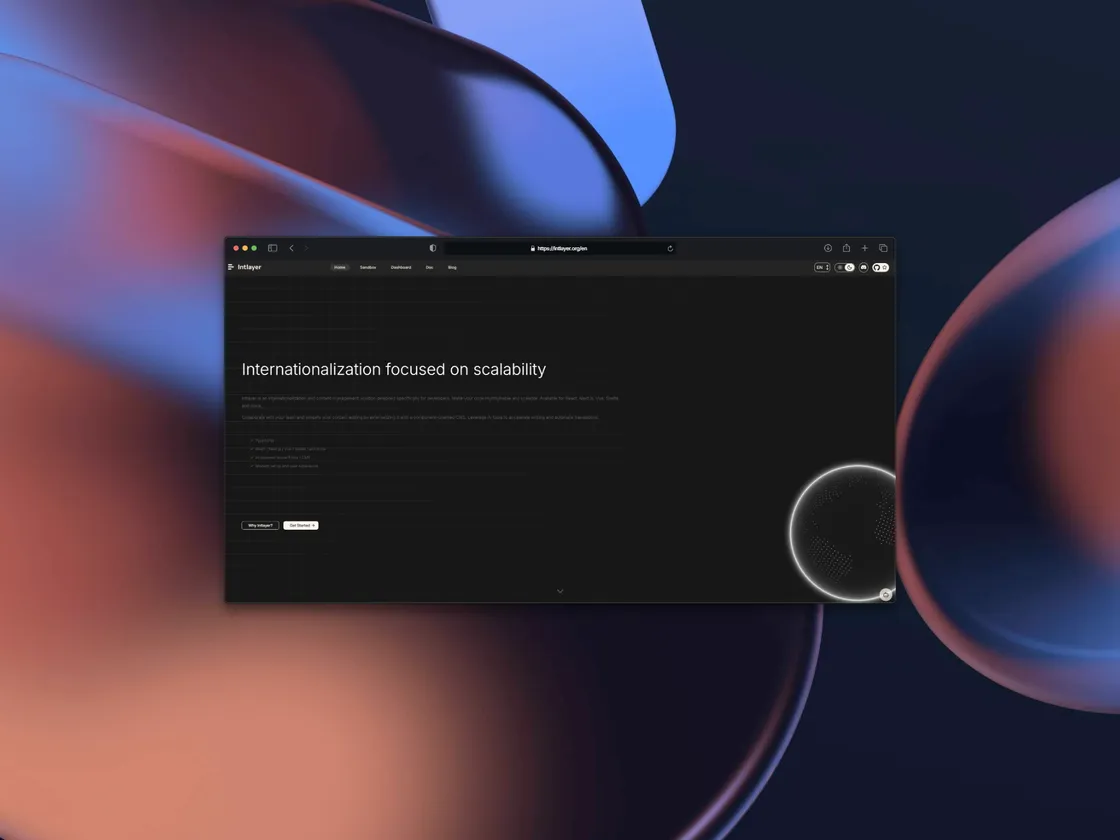Click the browser forward arrow
The image size is (1120, 840).
point(306,248)
